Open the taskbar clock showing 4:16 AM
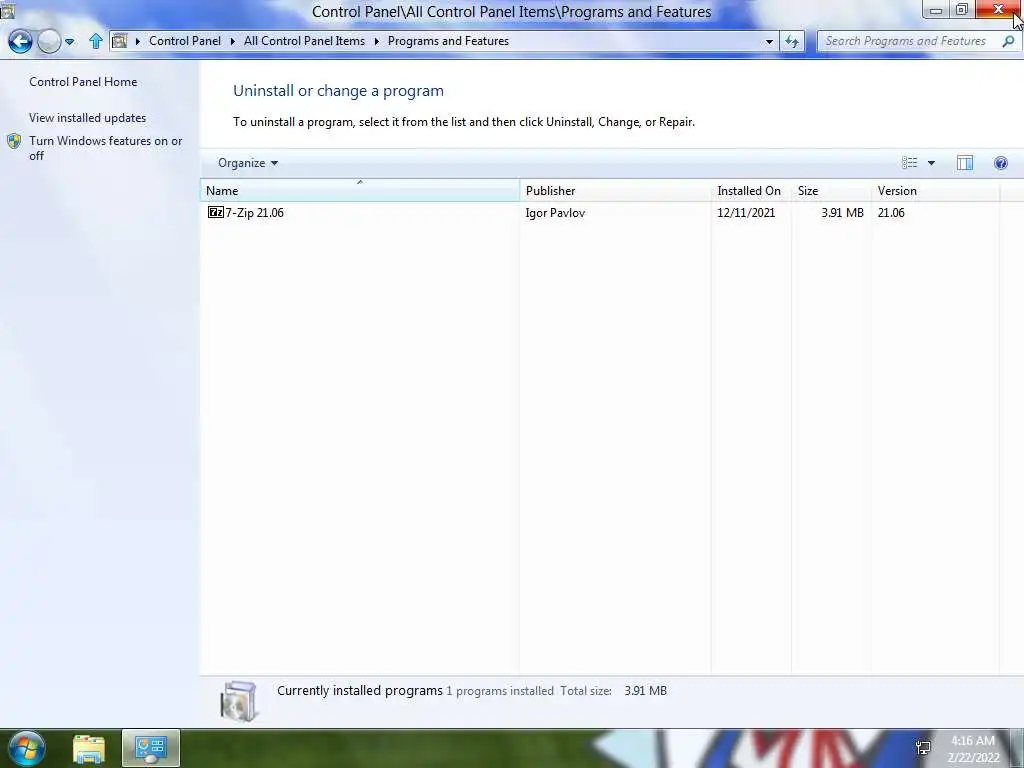 (973, 749)
